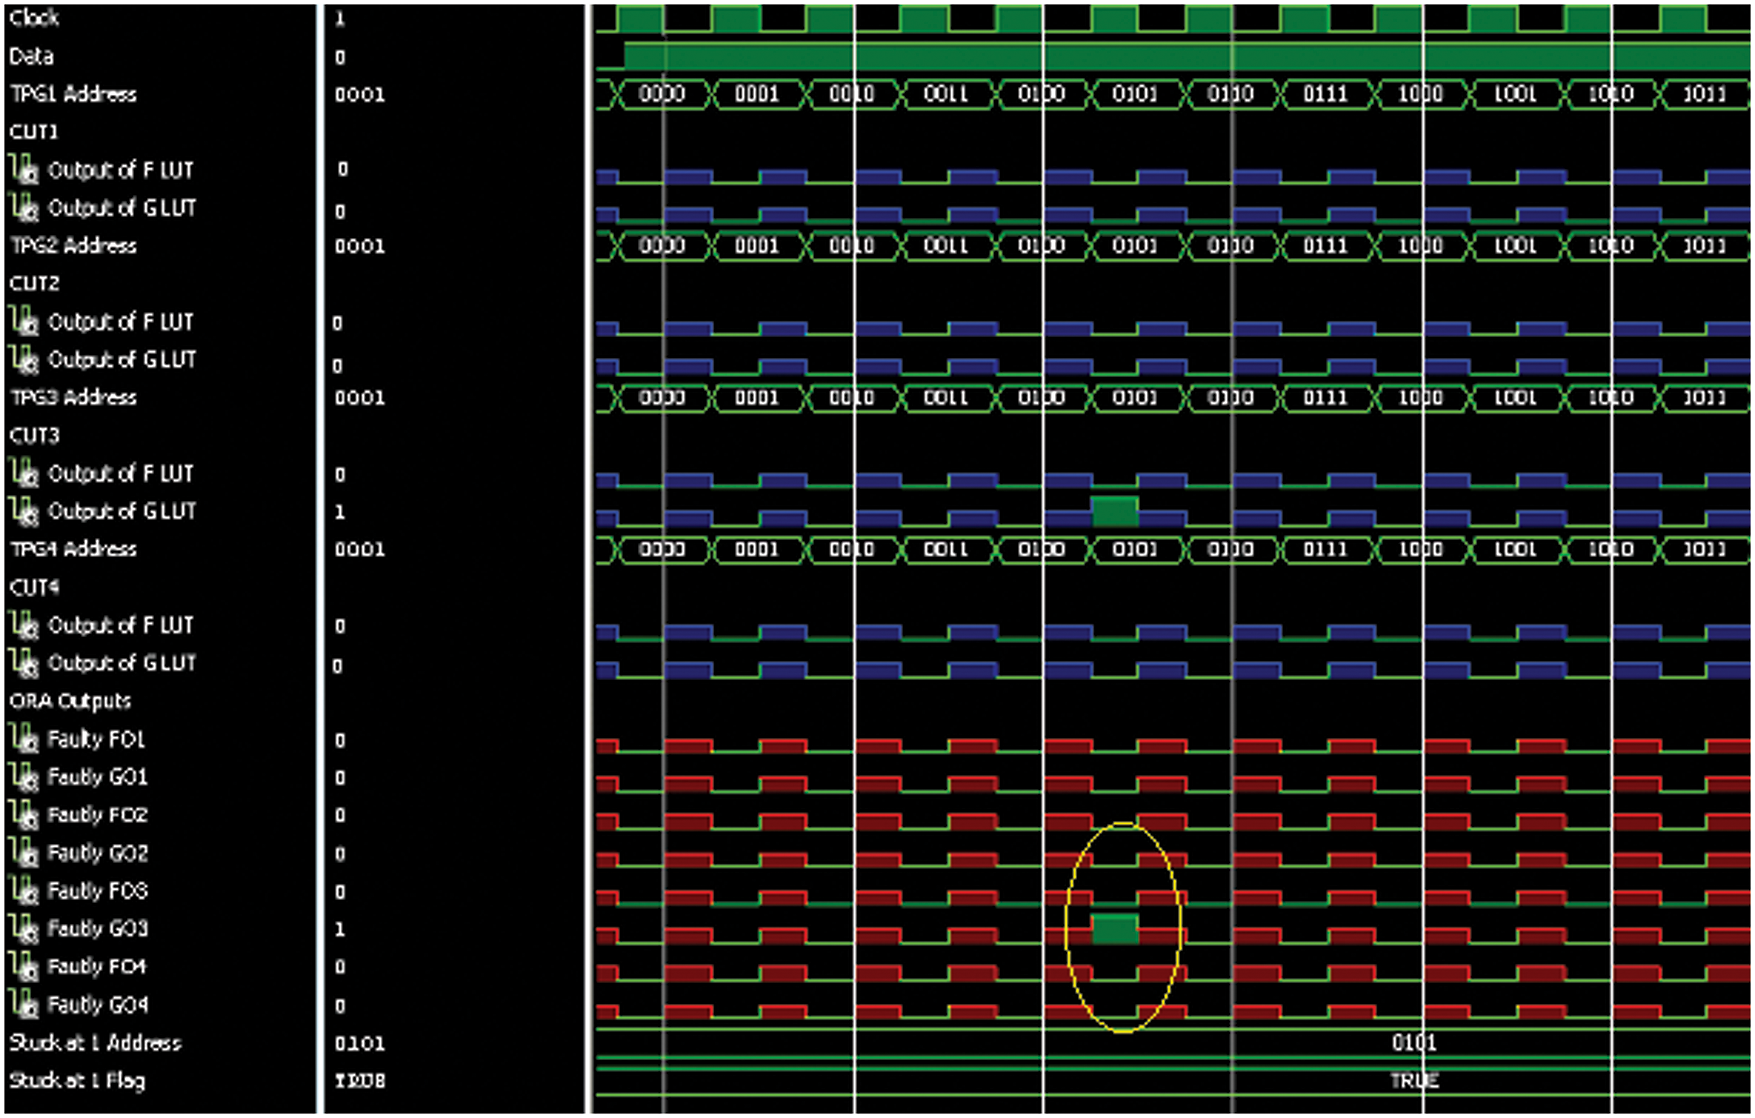Select the CUT2 group label
The height and width of the screenshot is (1118, 1755).
[x=35, y=284]
